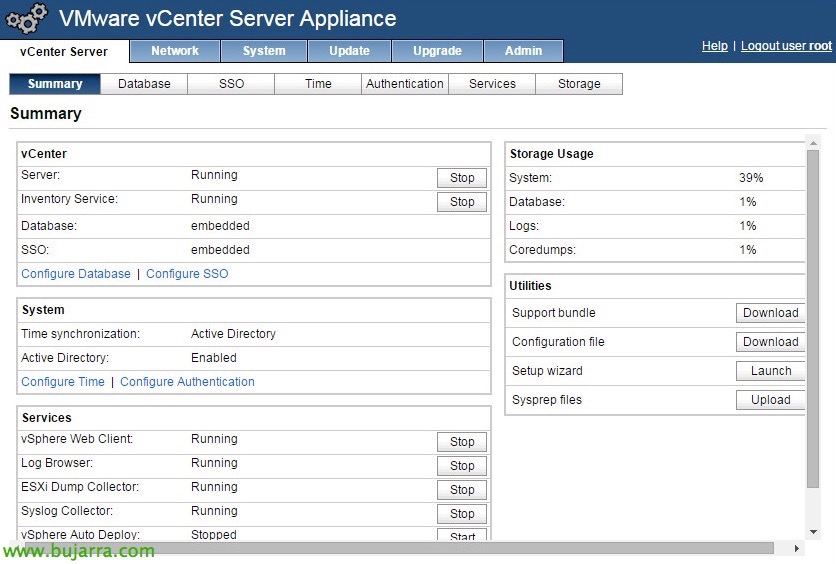Show the Services sub-tab

tap(492, 84)
